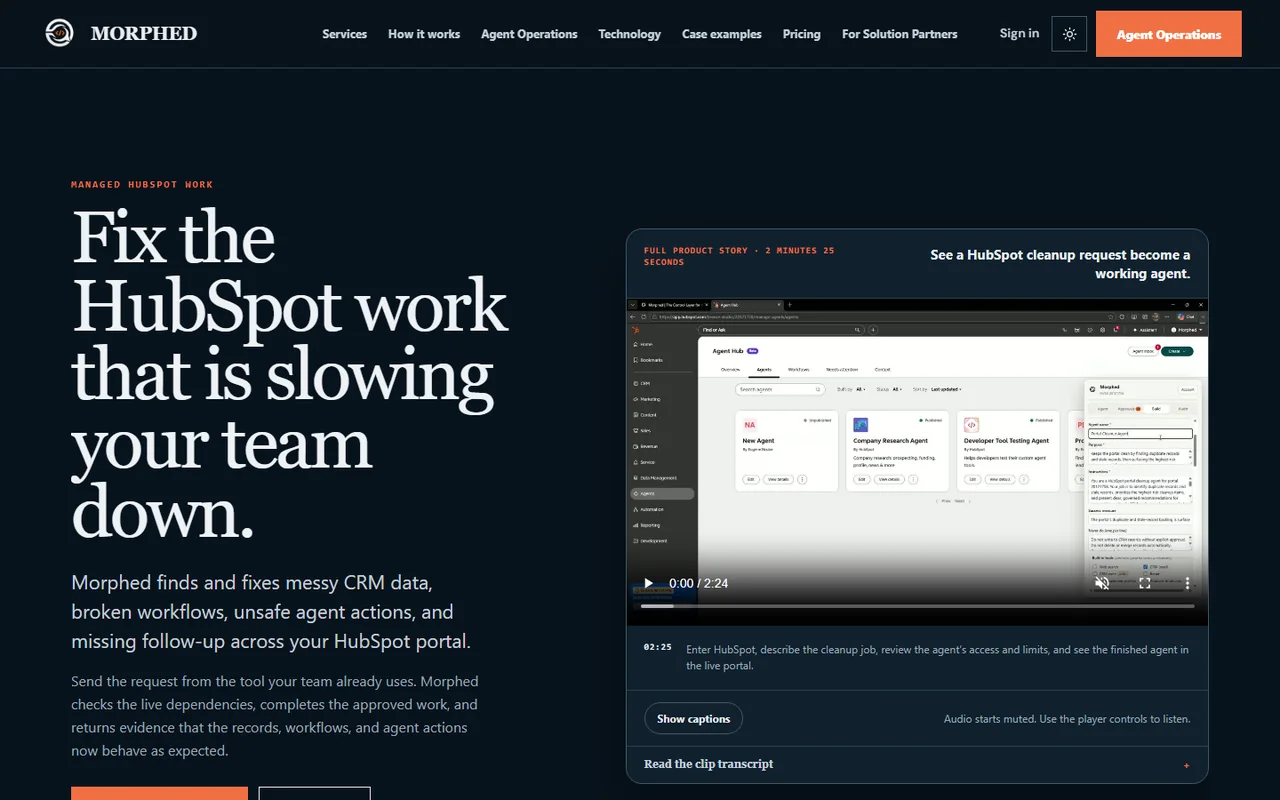
Task: Click 'Morphed finds and fixes messy CRM data' paragraph
Action: click(271, 612)
